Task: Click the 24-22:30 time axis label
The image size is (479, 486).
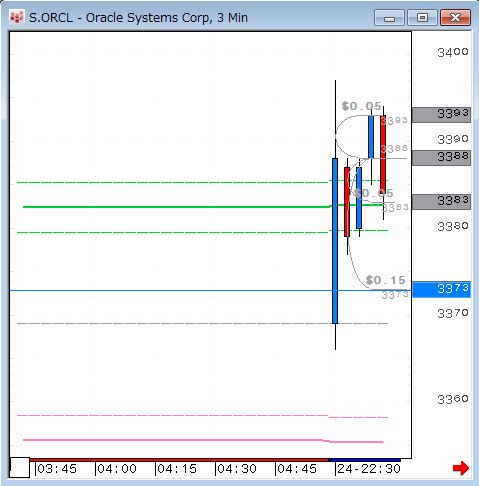Action: [x=369, y=469]
